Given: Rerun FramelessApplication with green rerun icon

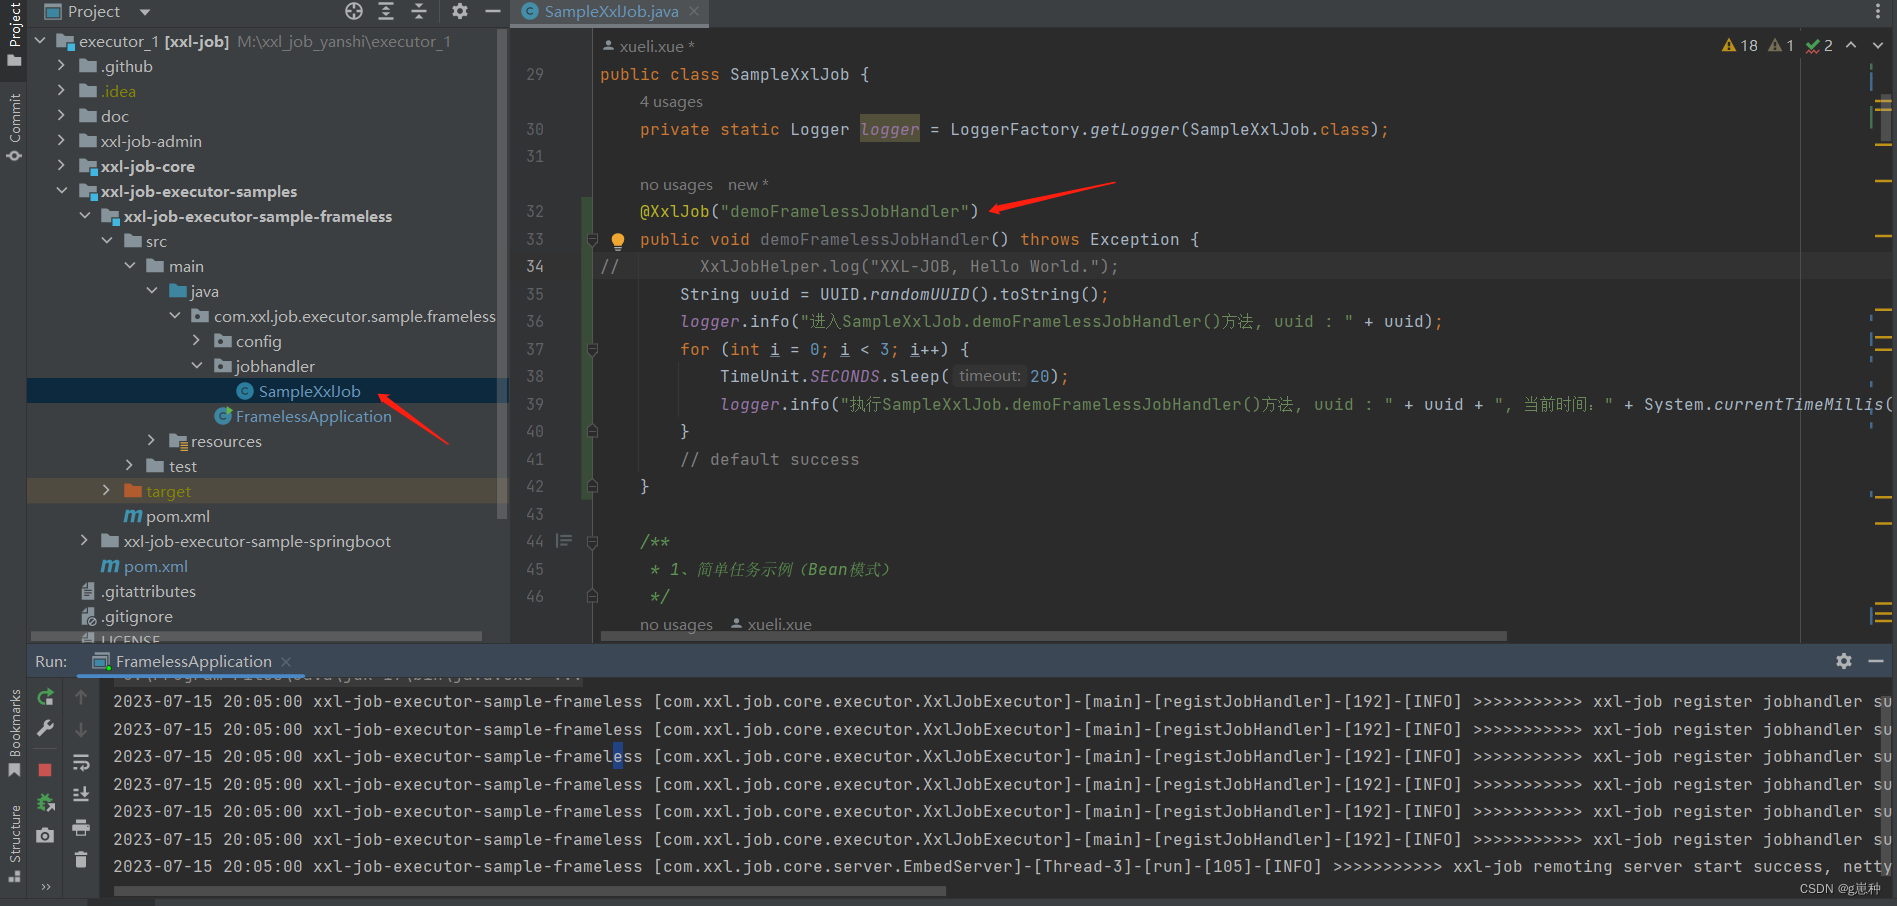Looking at the screenshot, I should click(x=45, y=697).
